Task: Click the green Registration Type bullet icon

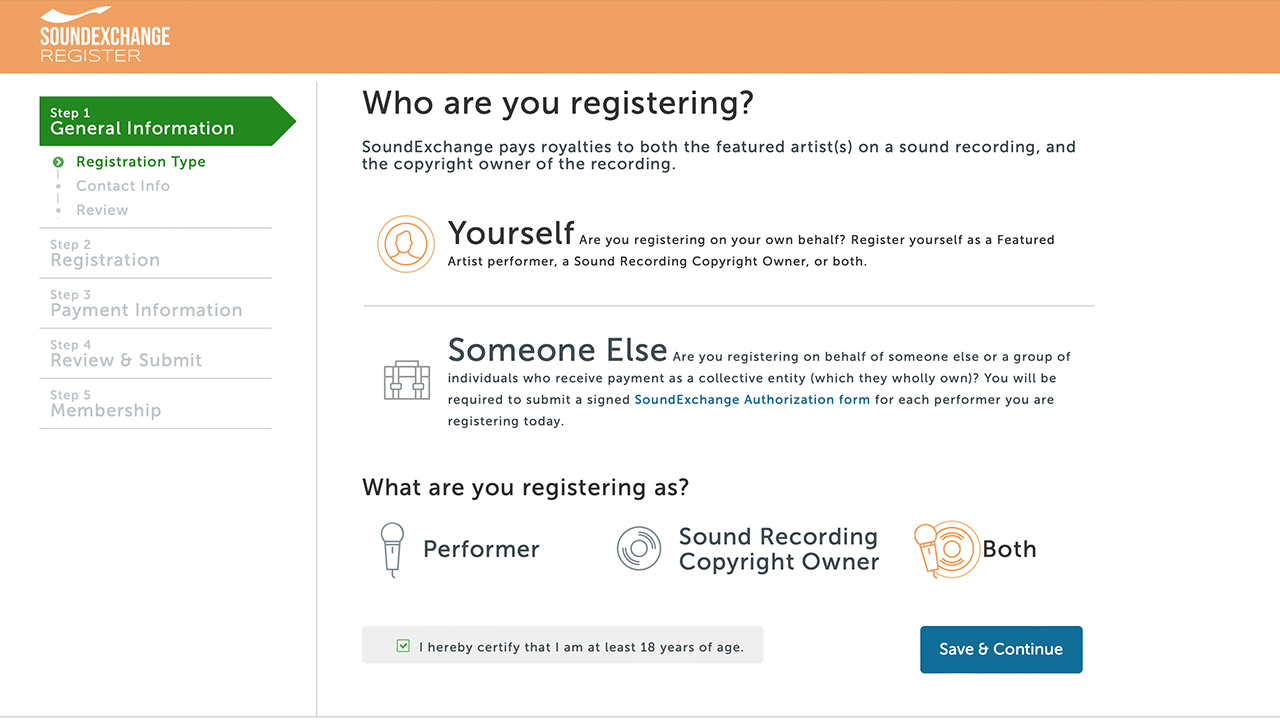Action: (x=59, y=162)
